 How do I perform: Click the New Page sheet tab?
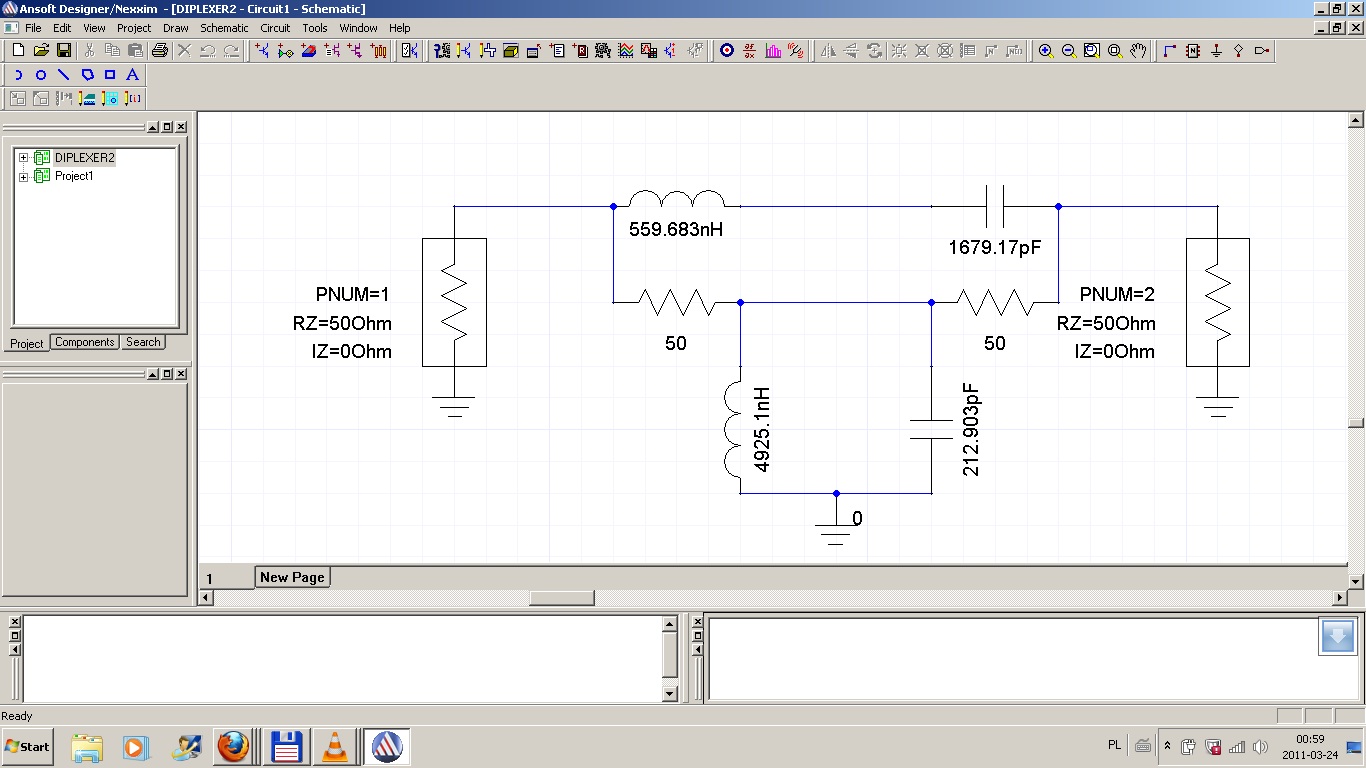[292, 577]
